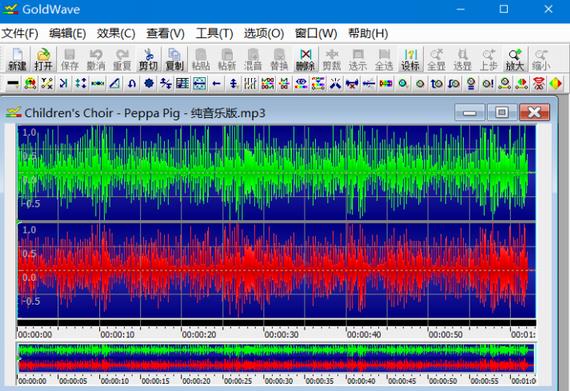Click the 粘贴 (Paste) toolbar button

(x=201, y=59)
